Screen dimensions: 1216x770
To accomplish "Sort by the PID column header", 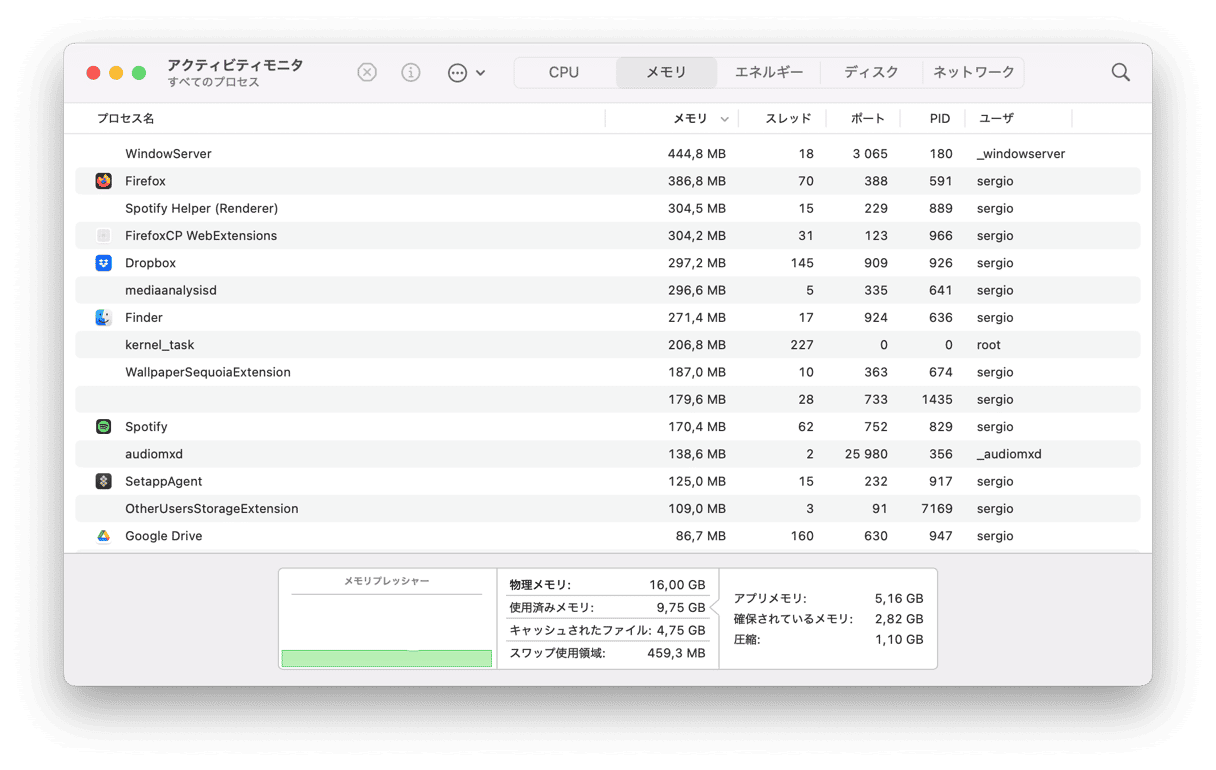I will pyautogui.click(x=939, y=118).
